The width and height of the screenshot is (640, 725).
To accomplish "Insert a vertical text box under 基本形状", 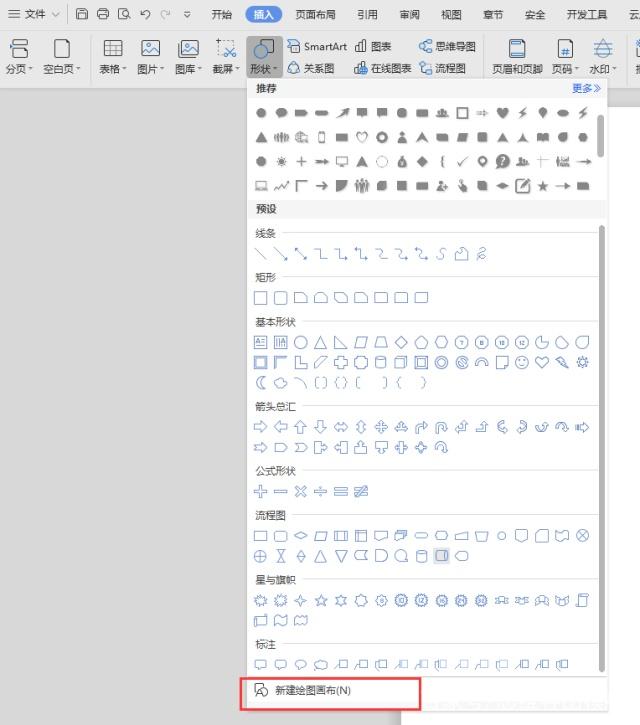I will pyautogui.click(x=281, y=342).
